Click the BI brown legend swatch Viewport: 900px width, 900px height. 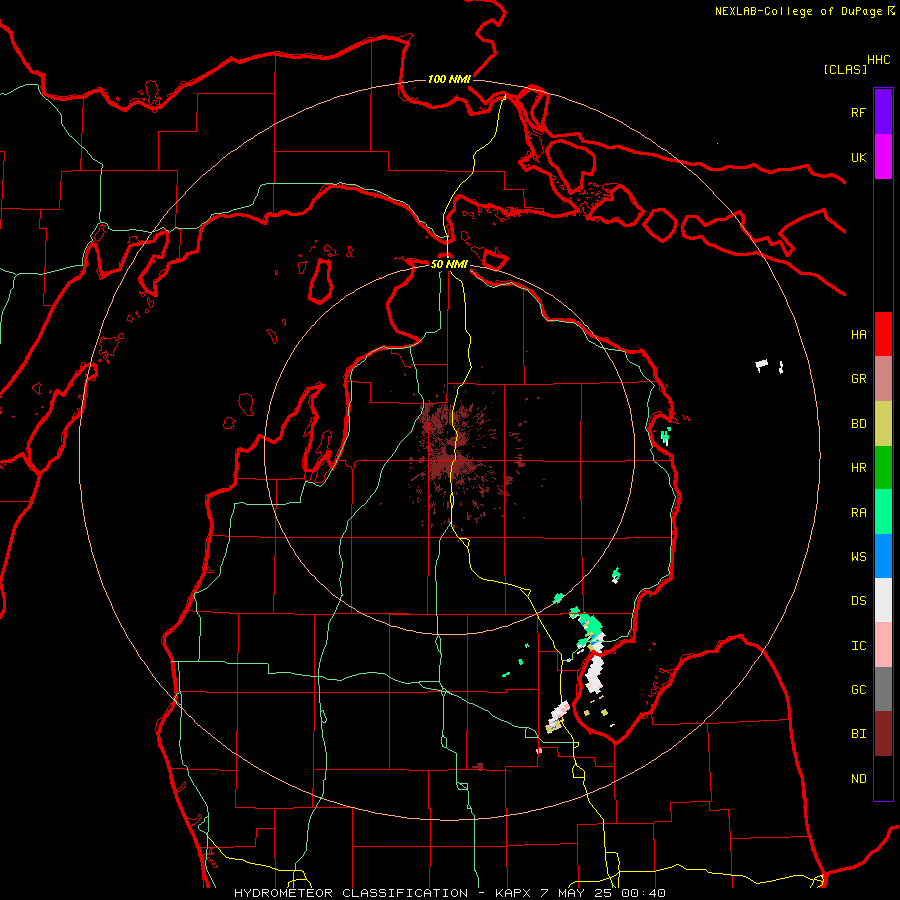click(x=883, y=734)
